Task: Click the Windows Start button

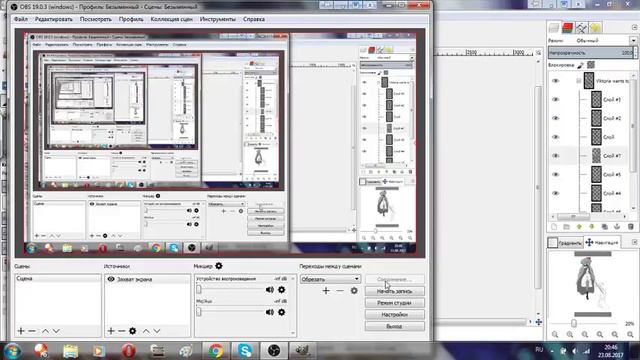Action: [x=12, y=351]
